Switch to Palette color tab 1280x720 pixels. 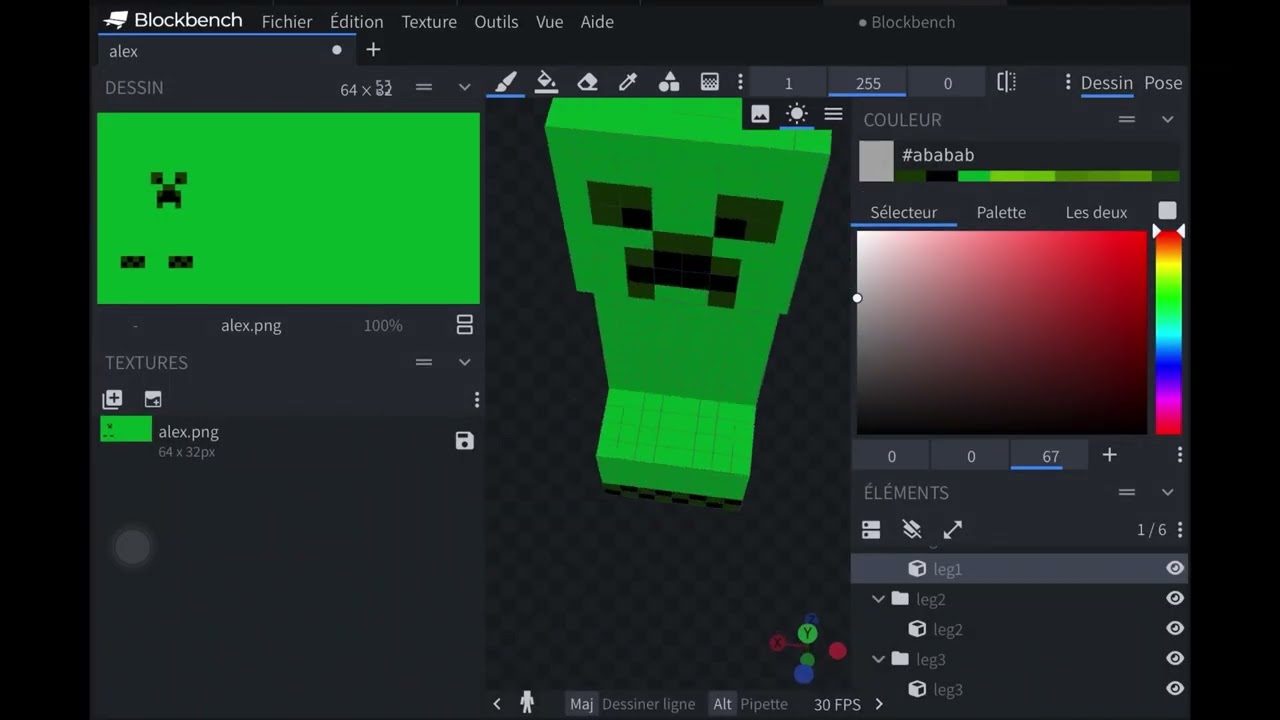point(1001,212)
